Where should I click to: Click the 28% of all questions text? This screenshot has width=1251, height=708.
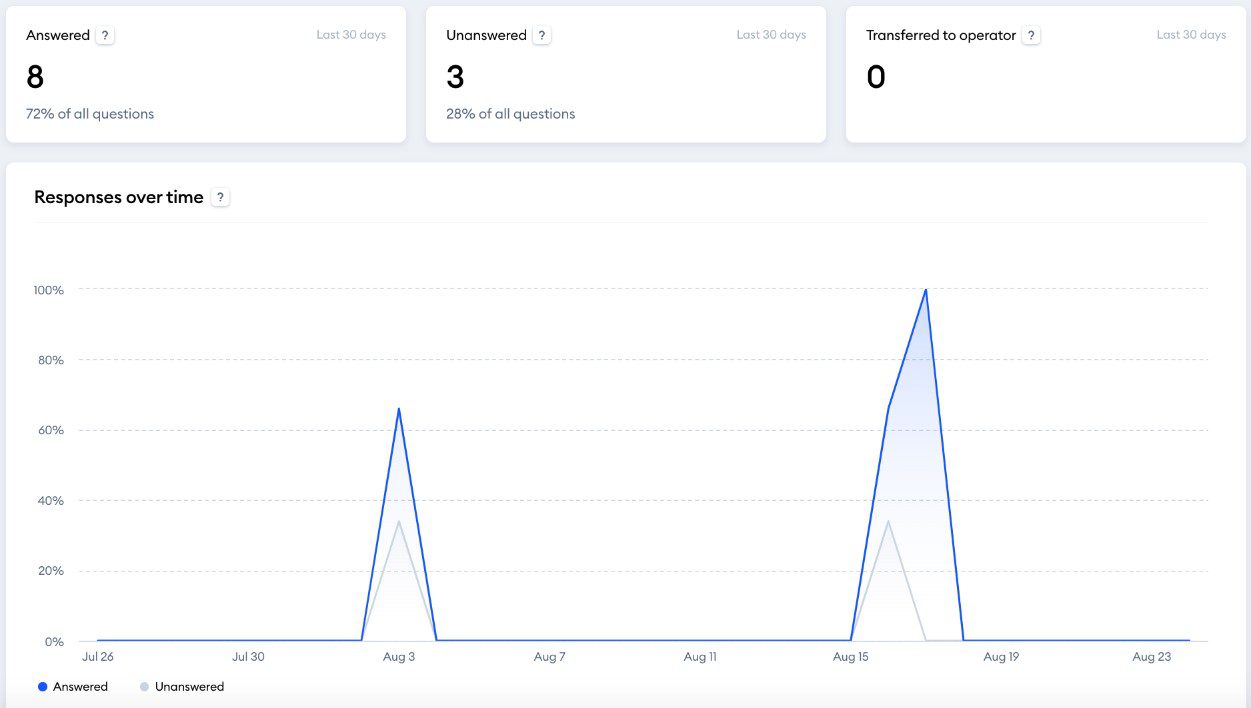point(510,113)
